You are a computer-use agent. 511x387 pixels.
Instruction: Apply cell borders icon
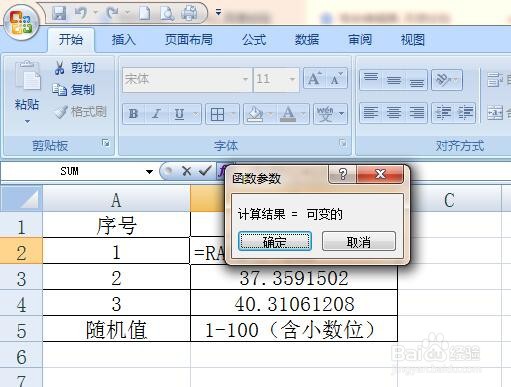[x=217, y=114]
